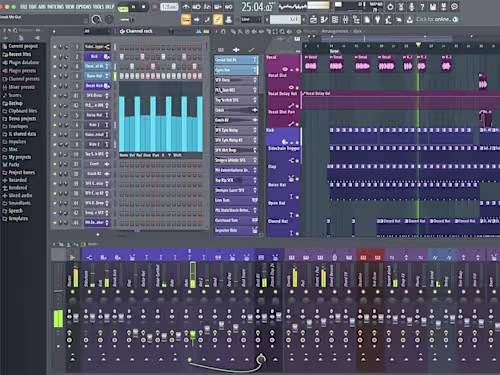This screenshot has width=500, height=375.
Task: Select the Vocal Delay Vol automation clip
Action: pyautogui.click(x=400, y=94)
